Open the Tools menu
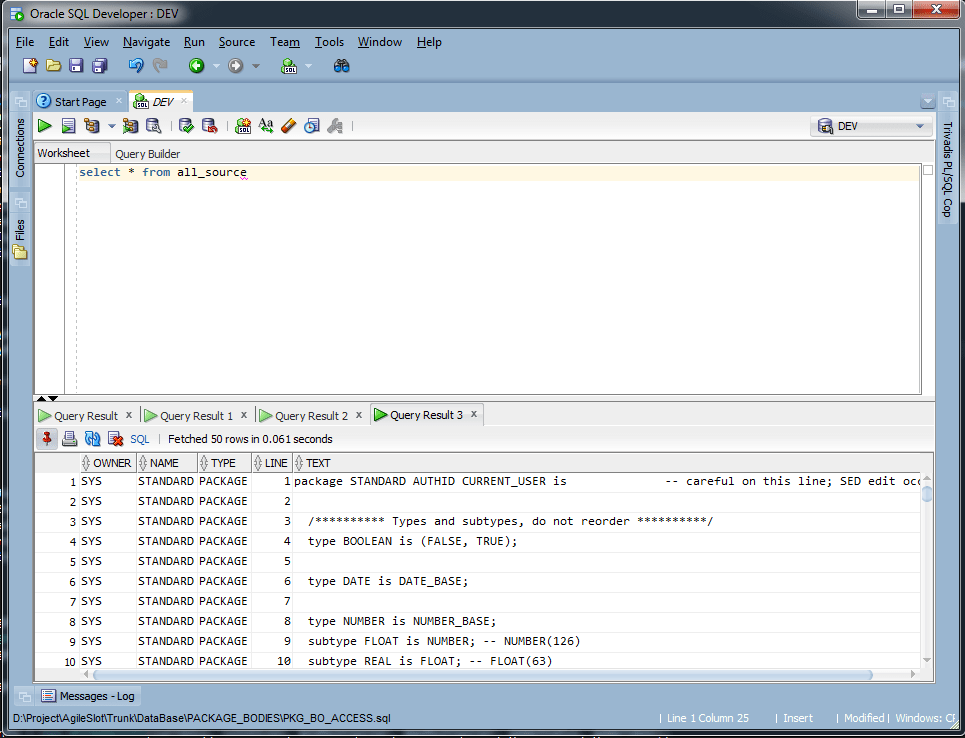Image resolution: width=965 pixels, height=738 pixels. pyautogui.click(x=329, y=42)
